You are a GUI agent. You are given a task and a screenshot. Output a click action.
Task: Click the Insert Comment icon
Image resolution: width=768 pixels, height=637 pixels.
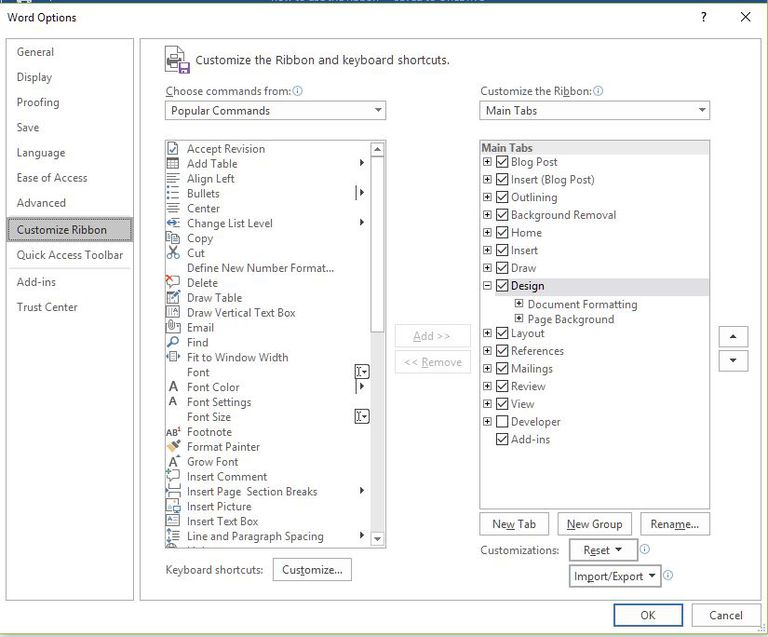(173, 475)
